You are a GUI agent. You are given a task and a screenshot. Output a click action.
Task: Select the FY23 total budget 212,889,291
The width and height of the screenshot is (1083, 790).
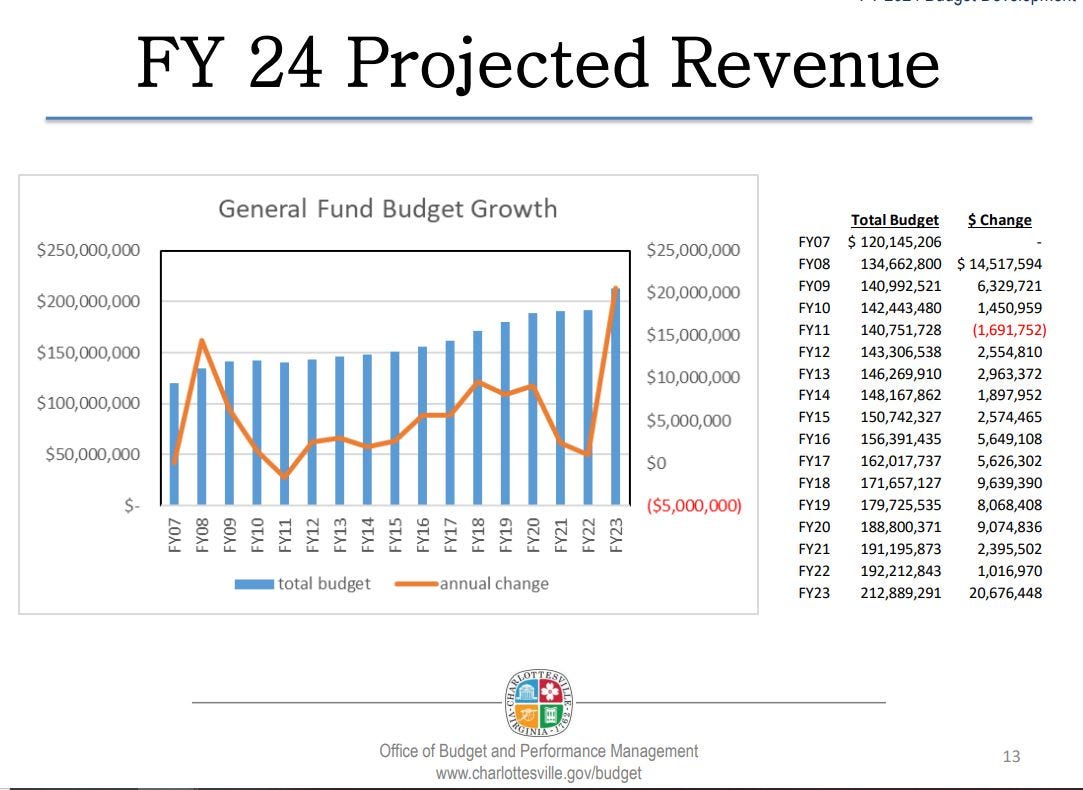[x=901, y=592]
